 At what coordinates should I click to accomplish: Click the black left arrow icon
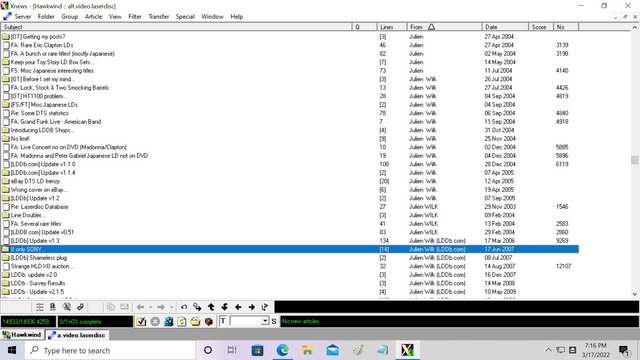[x=238, y=307]
